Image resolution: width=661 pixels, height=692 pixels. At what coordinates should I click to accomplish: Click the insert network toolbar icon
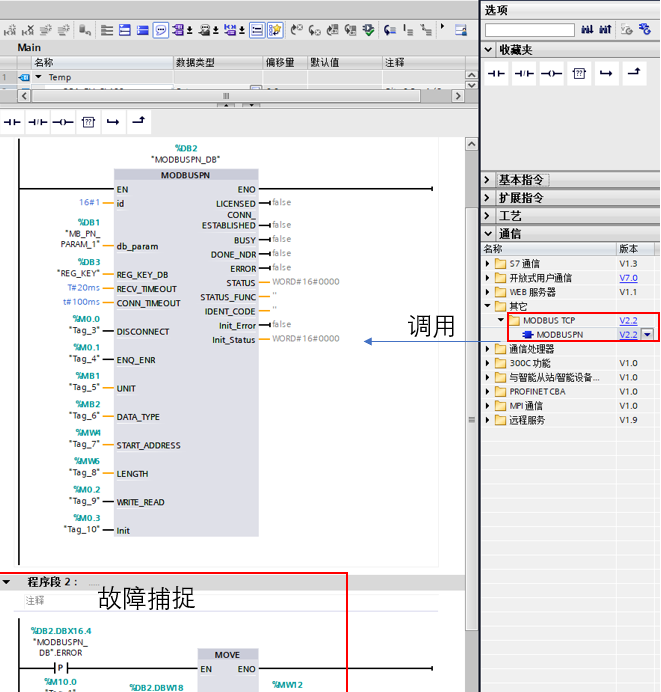[x=9, y=30]
